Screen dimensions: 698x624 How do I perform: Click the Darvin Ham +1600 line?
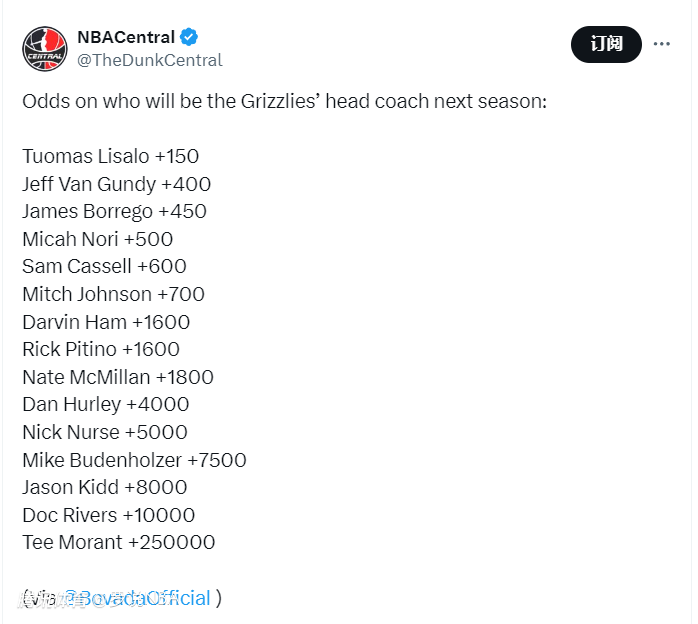pyautogui.click(x=105, y=322)
